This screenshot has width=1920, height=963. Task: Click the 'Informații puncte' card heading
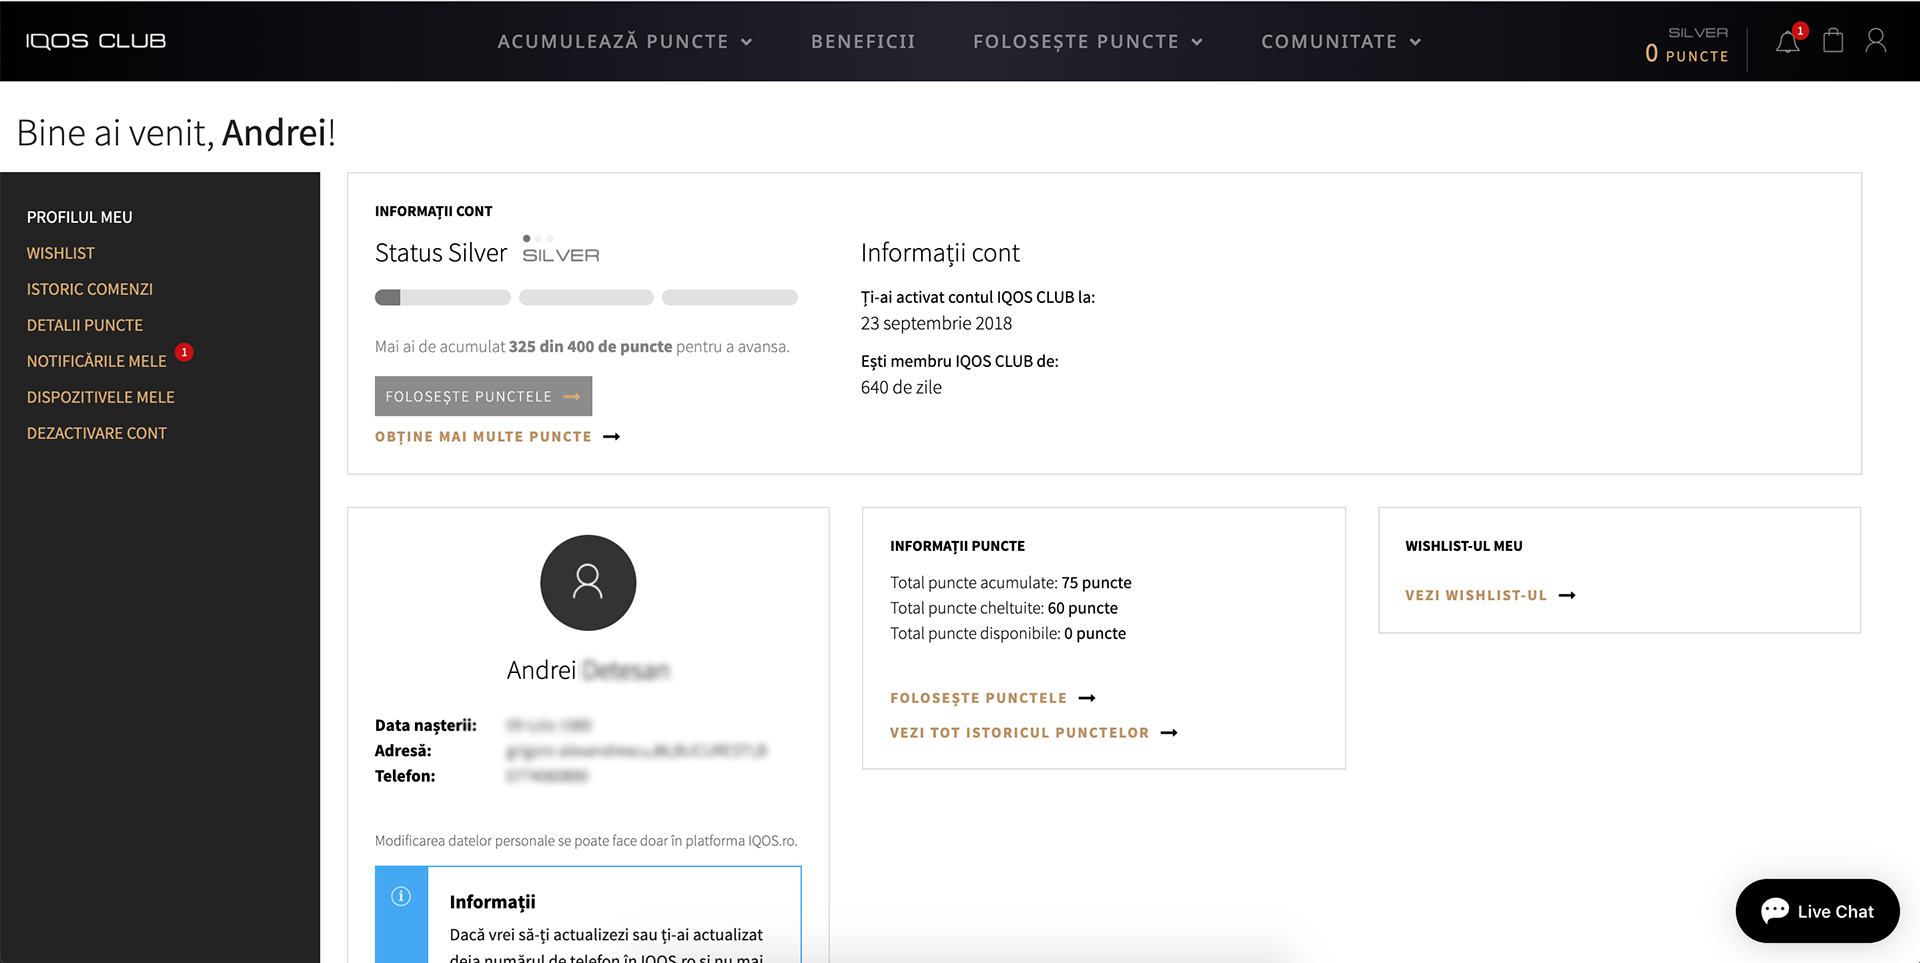957,546
